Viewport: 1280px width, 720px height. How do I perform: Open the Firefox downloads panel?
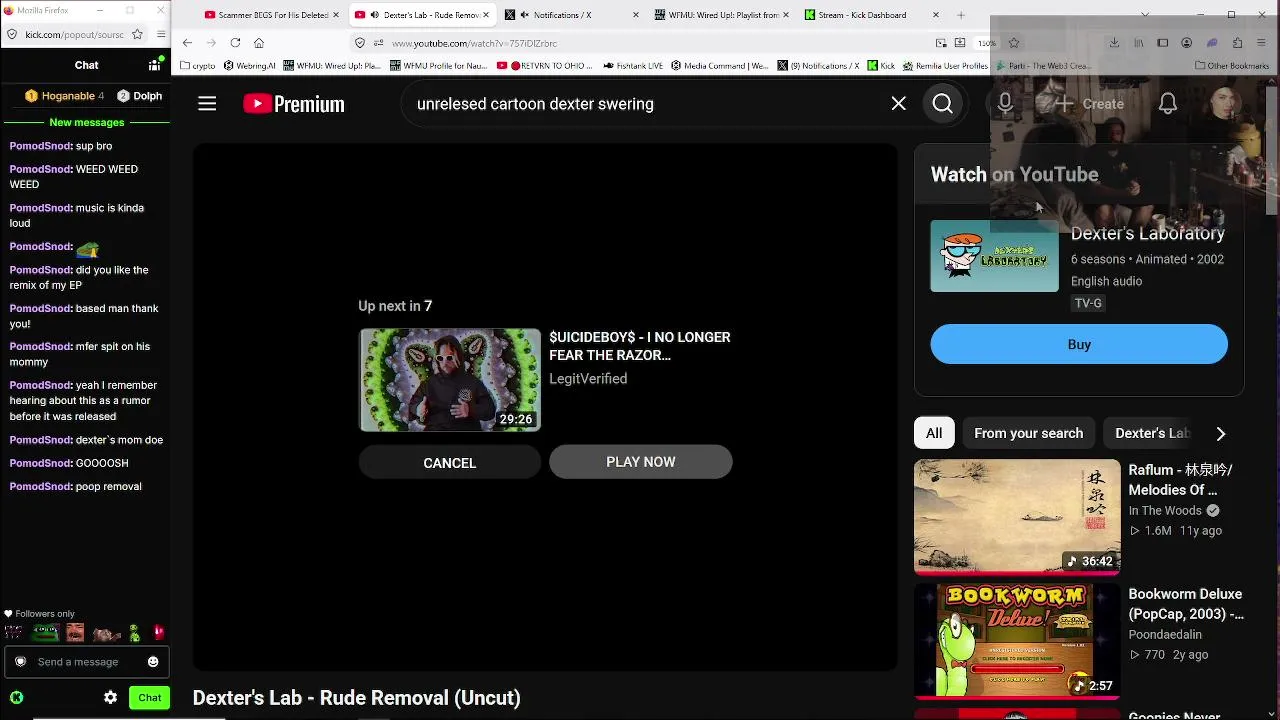coord(1114,43)
